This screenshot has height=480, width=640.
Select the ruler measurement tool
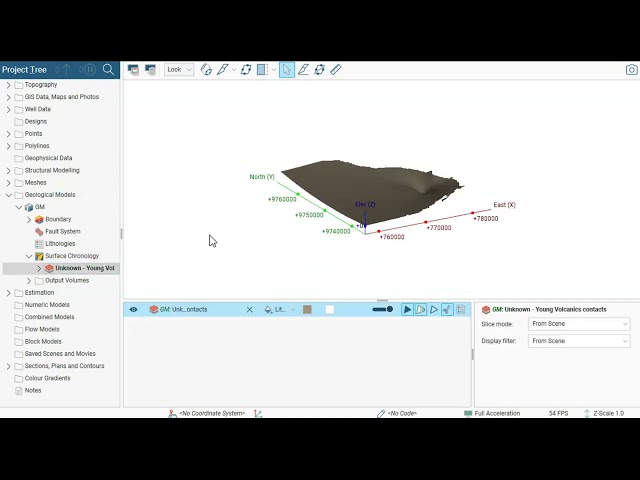pos(336,70)
